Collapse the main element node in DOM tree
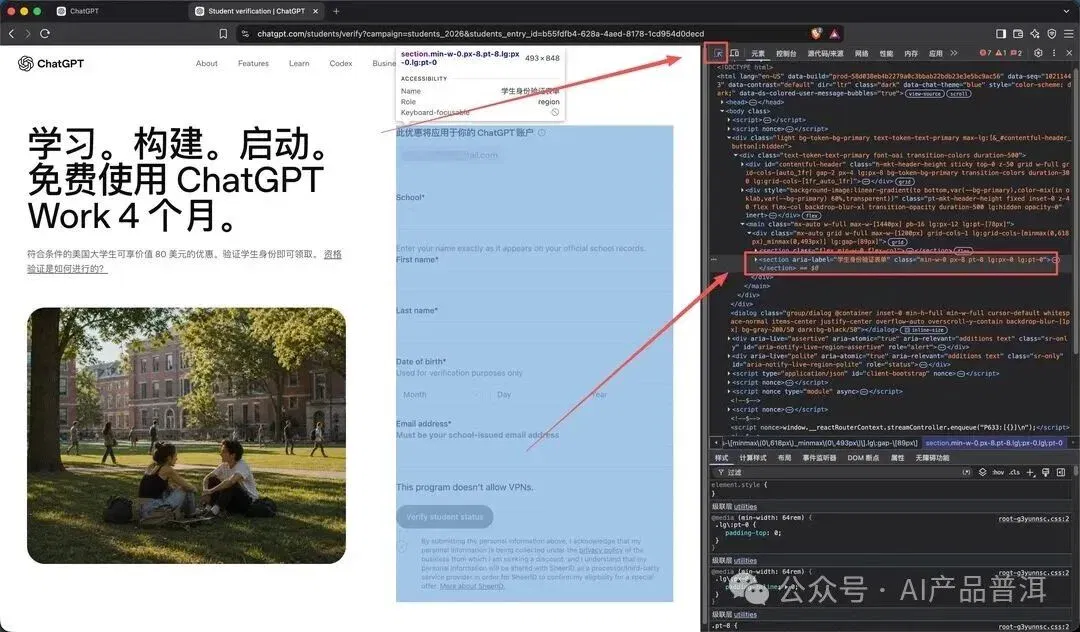 click(x=742, y=224)
